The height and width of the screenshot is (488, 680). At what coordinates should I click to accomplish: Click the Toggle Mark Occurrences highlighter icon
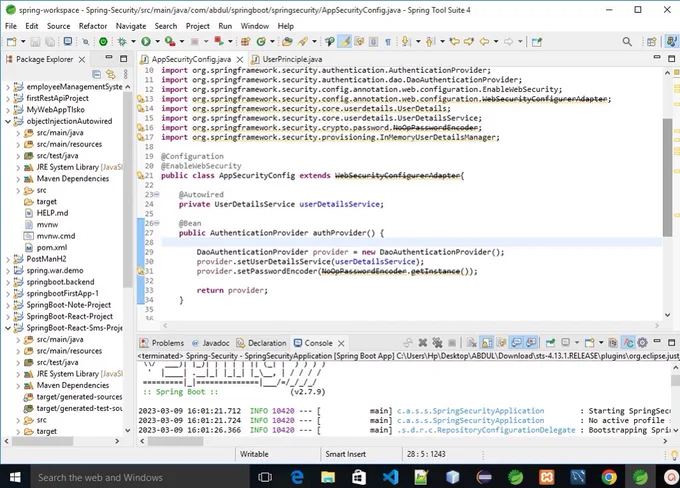(345, 42)
